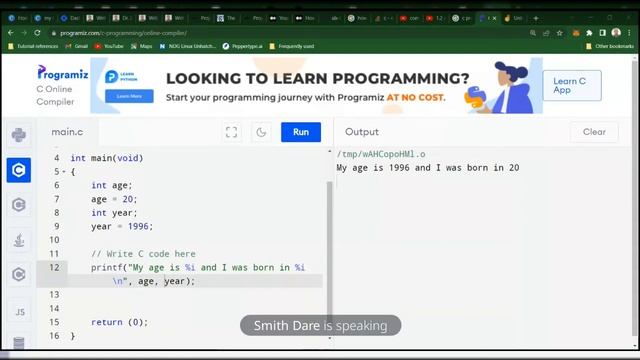The height and width of the screenshot is (360, 640).
Task: Open the C++ compiler sidebar icon
Action: pyautogui.click(x=19, y=205)
